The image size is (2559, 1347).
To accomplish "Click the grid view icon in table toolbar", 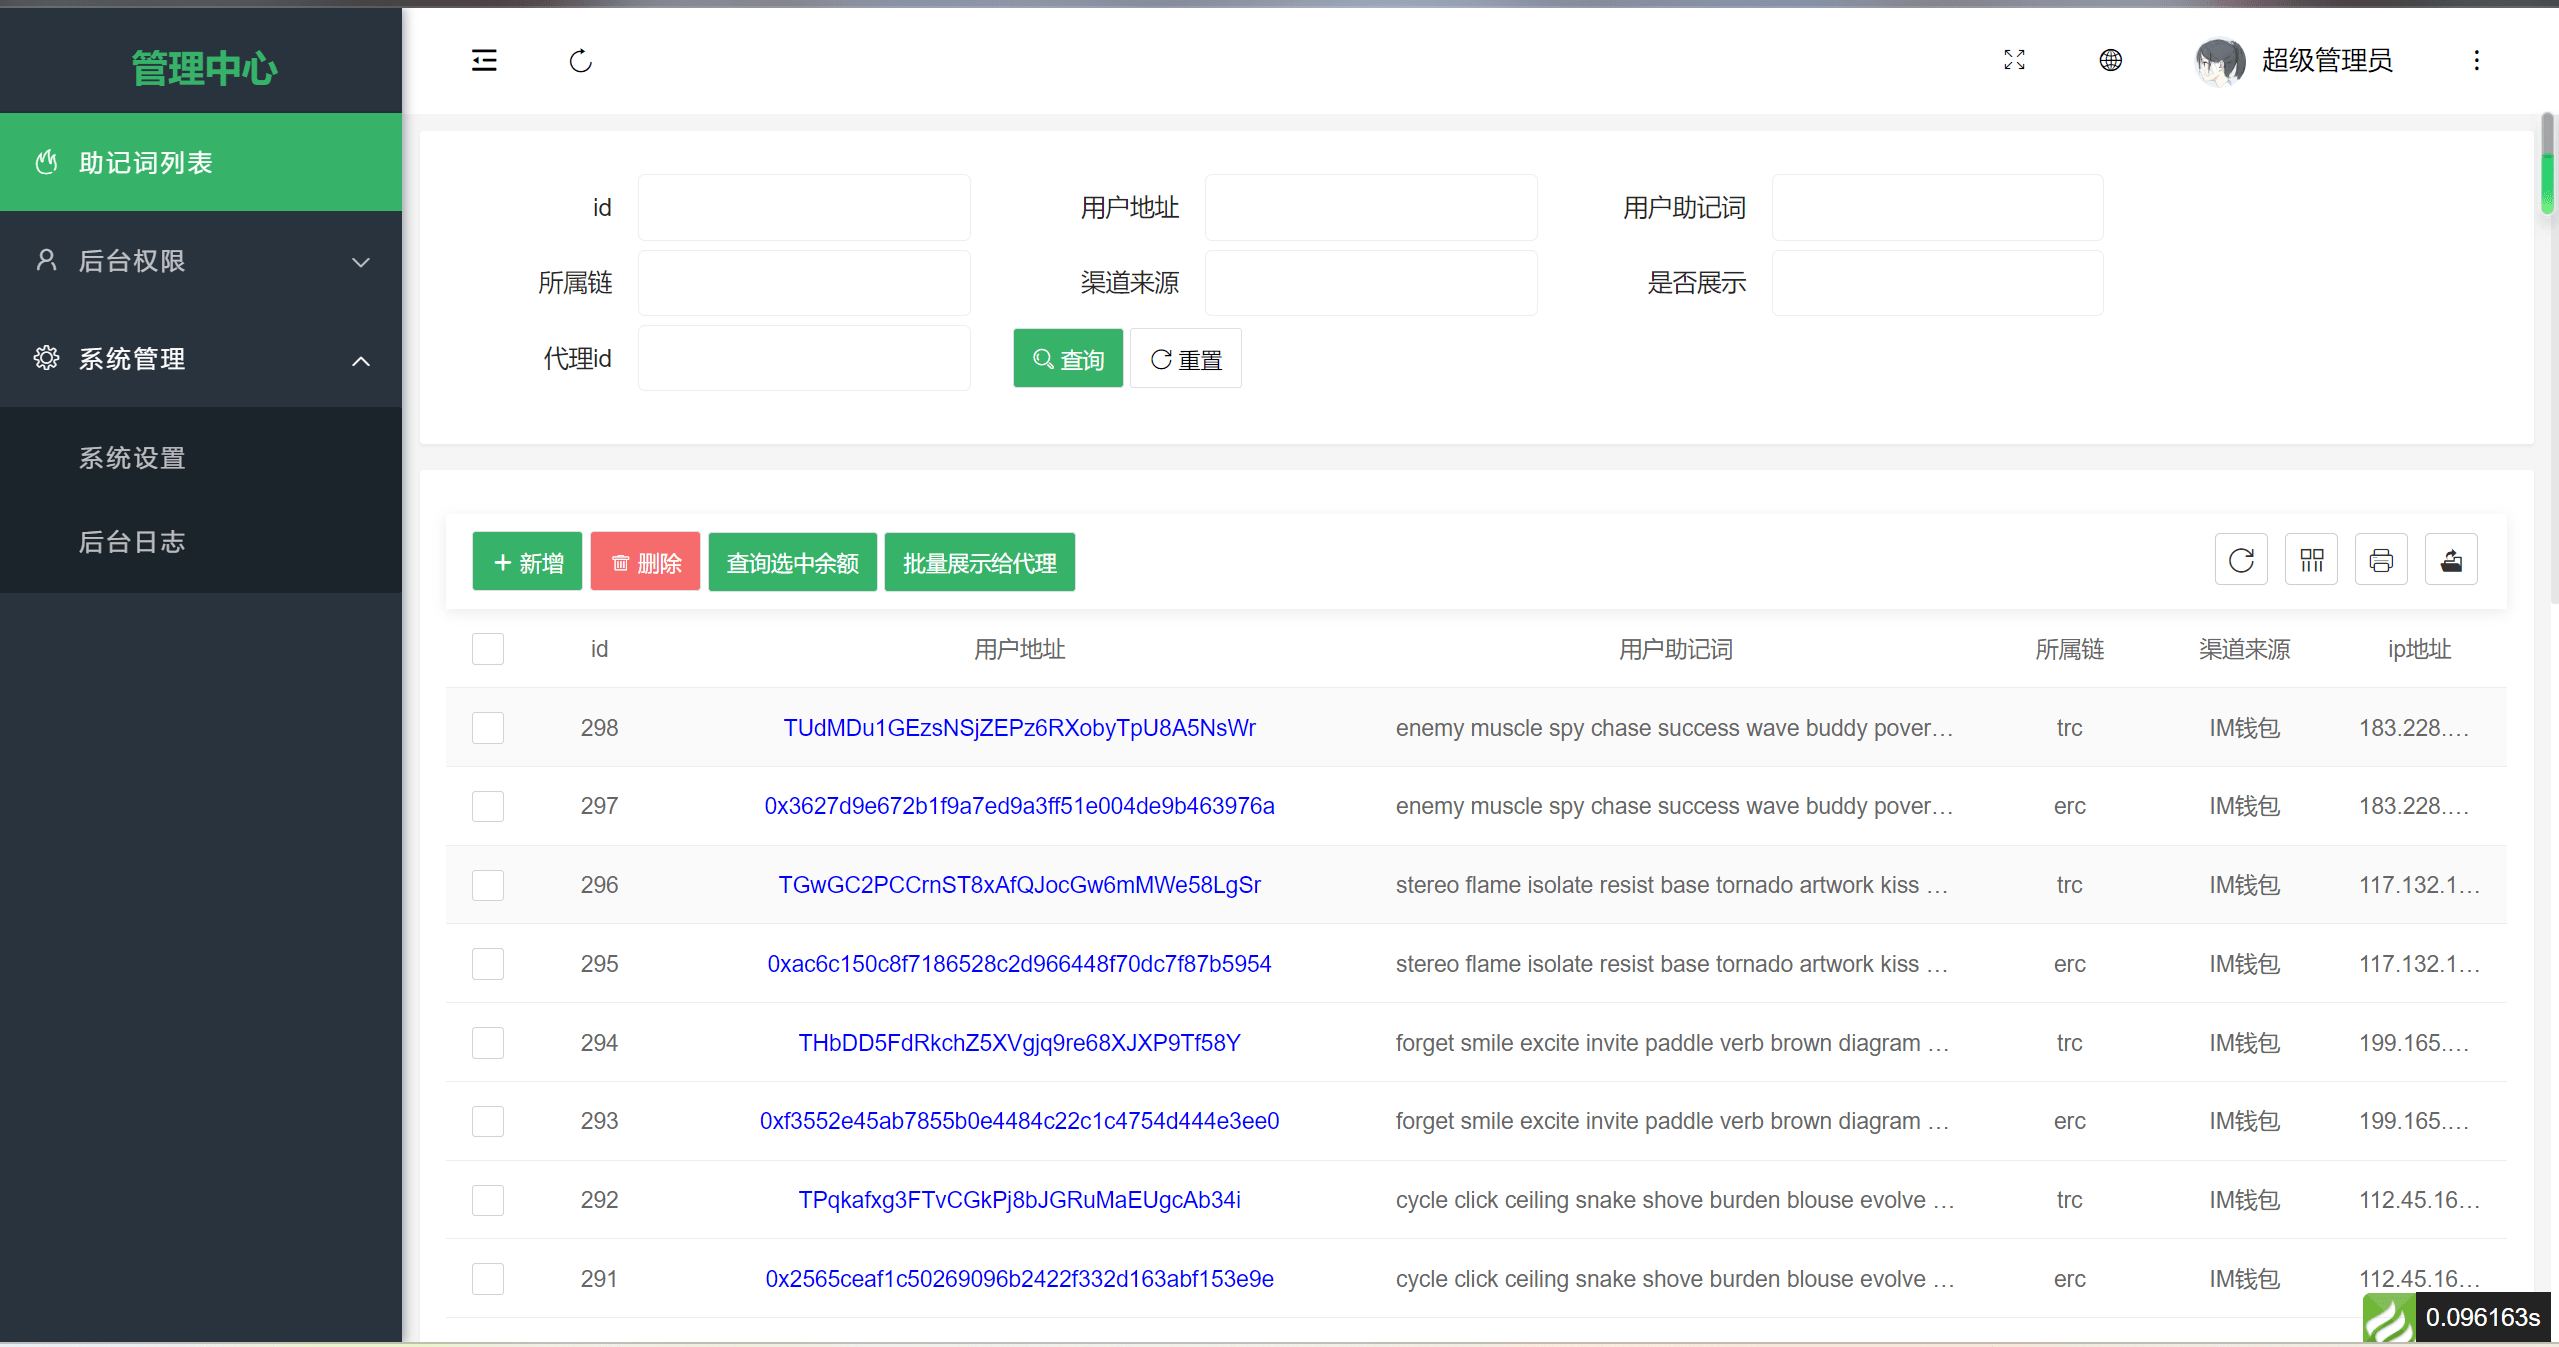I will (2310, 562).
